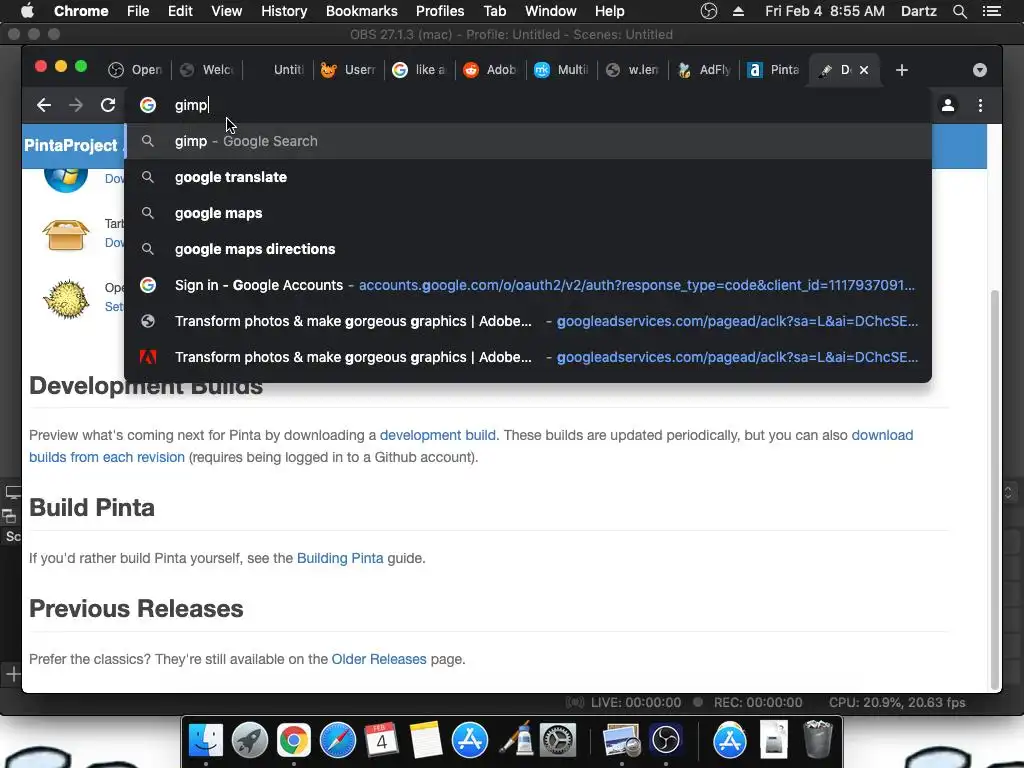The image size is (1024, 768).
Task: Open Chrome three-dot menu
Action: pos(980,105)
